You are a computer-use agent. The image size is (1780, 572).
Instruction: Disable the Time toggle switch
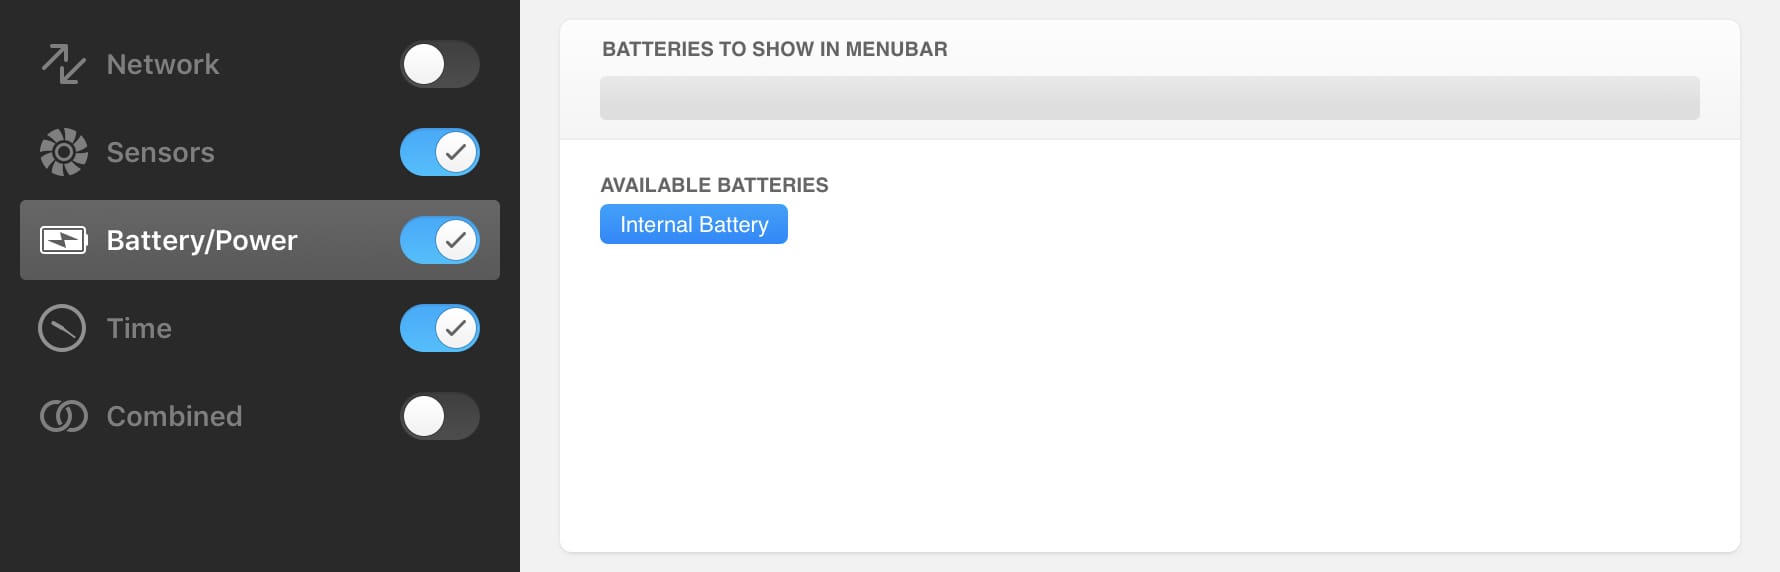click(440, 328)
